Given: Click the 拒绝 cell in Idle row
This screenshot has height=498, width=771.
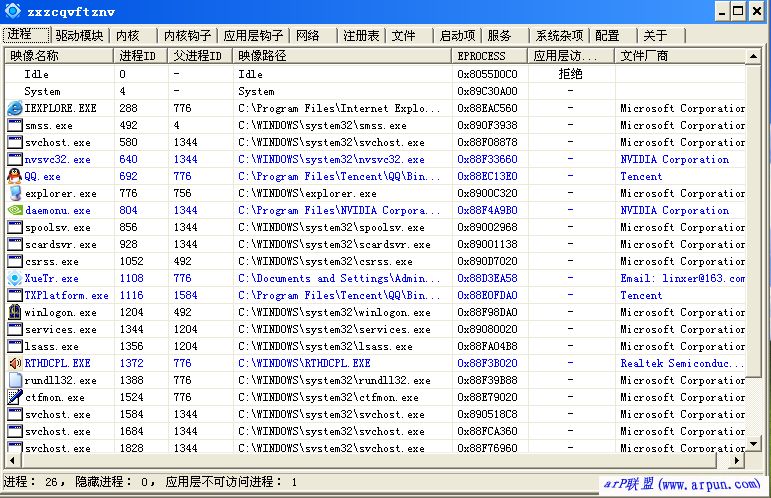Looking at the screenshot, I should point(570,74).
